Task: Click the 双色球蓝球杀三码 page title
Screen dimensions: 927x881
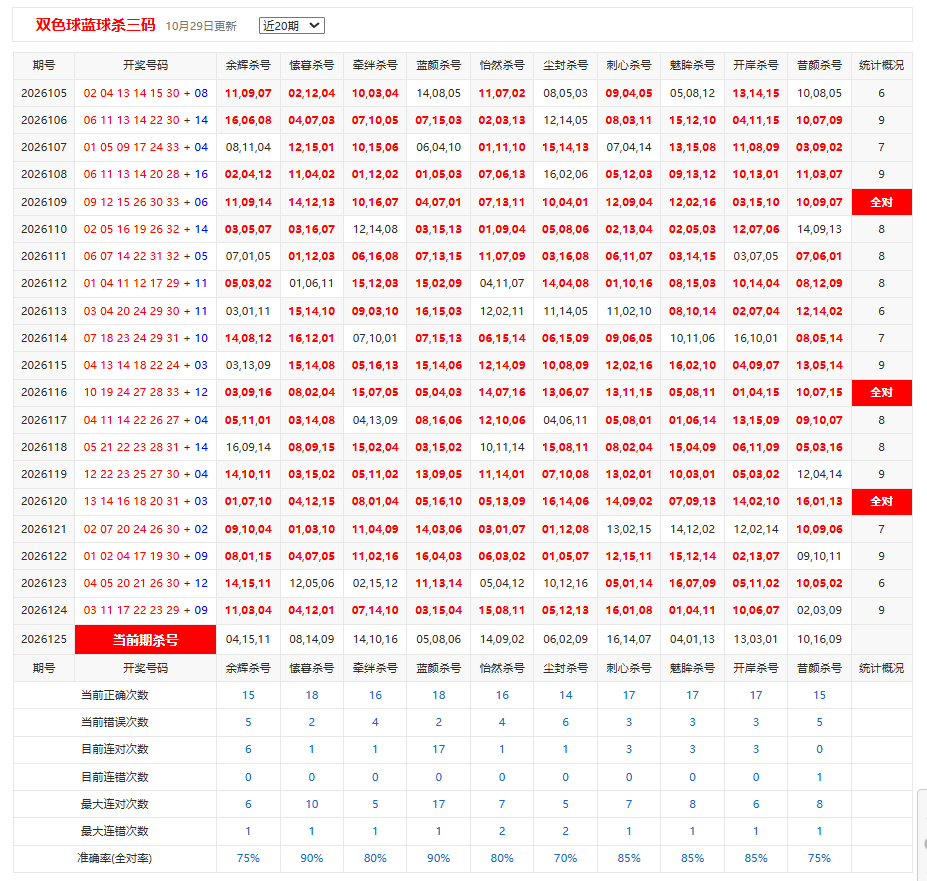Action: tap(95, 25)
